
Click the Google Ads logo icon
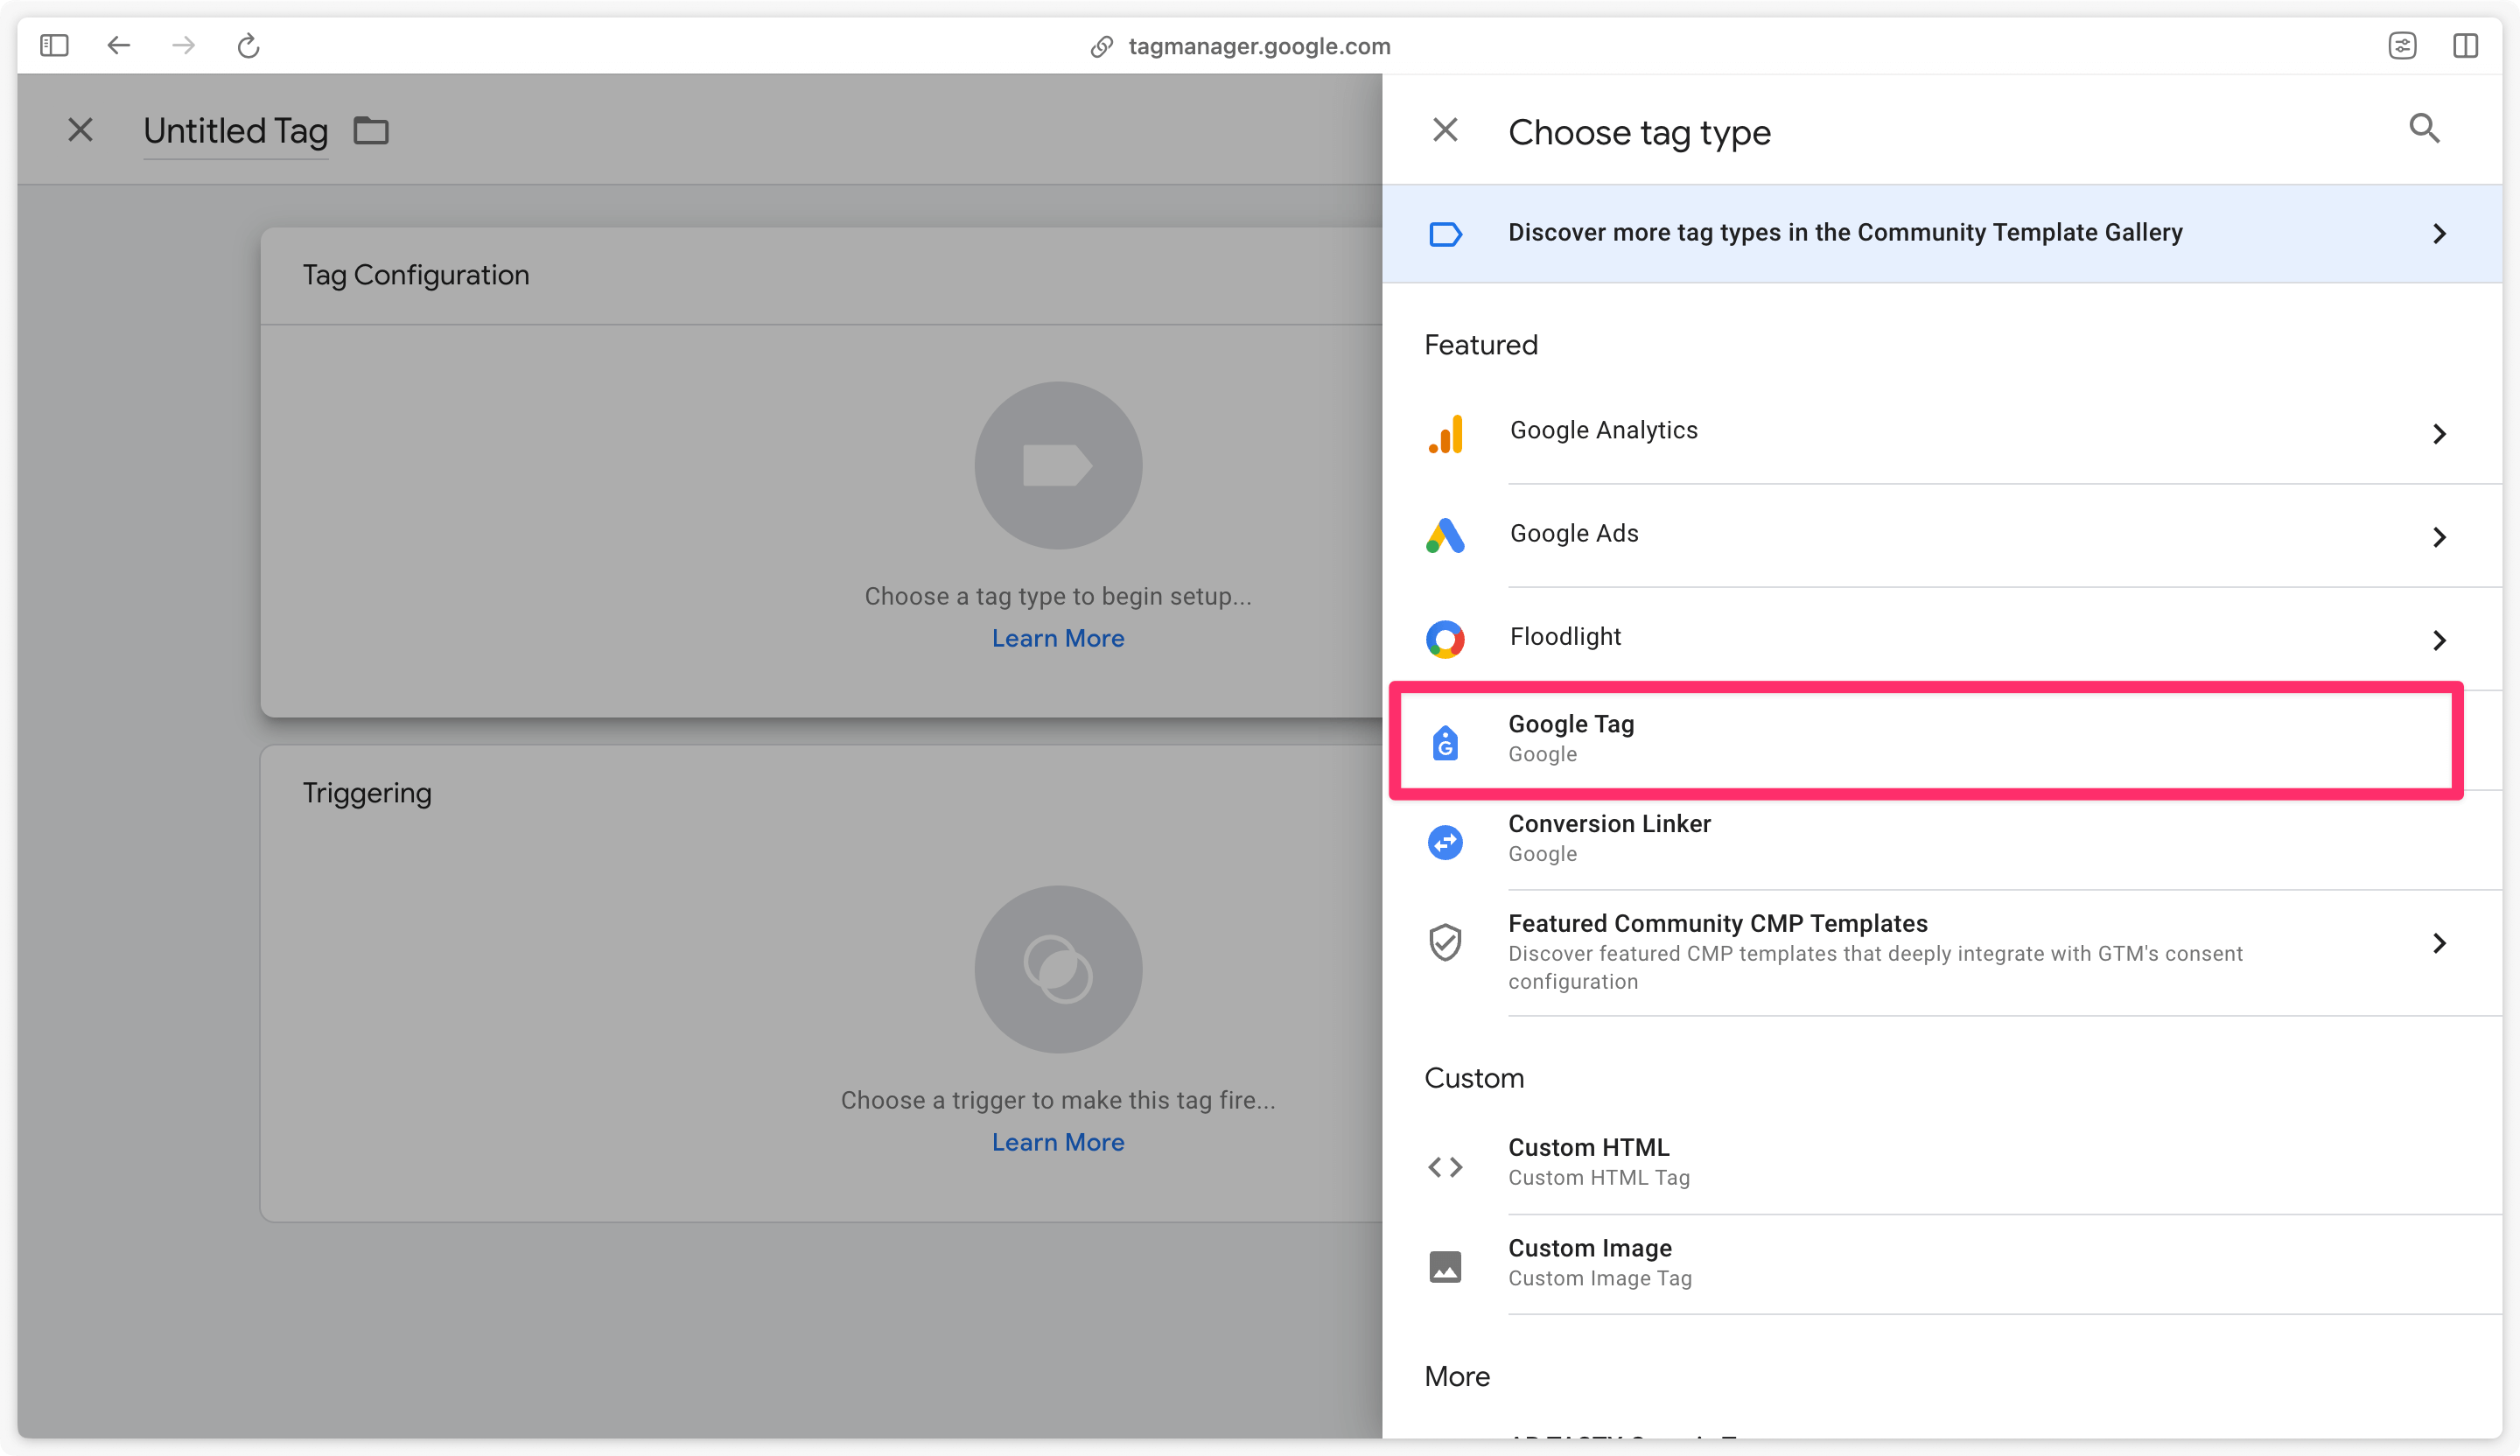click(1445, 536)
